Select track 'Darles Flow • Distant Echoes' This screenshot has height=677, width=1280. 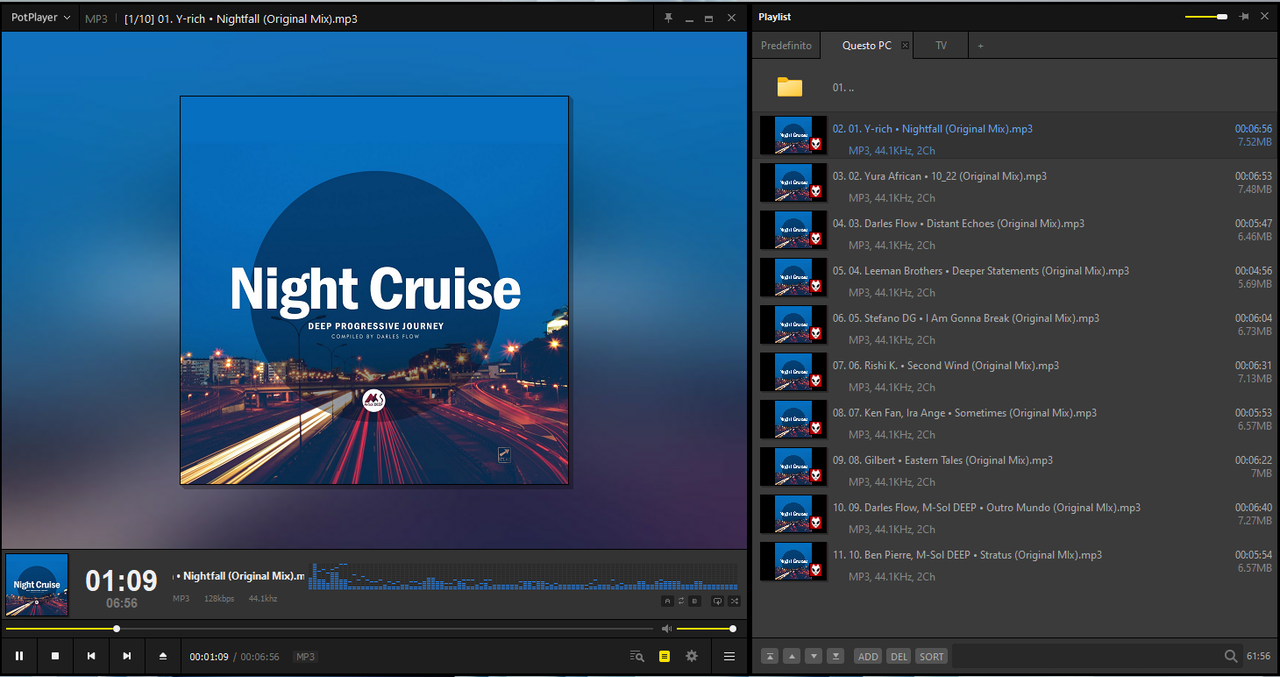tap(1016, 230)
